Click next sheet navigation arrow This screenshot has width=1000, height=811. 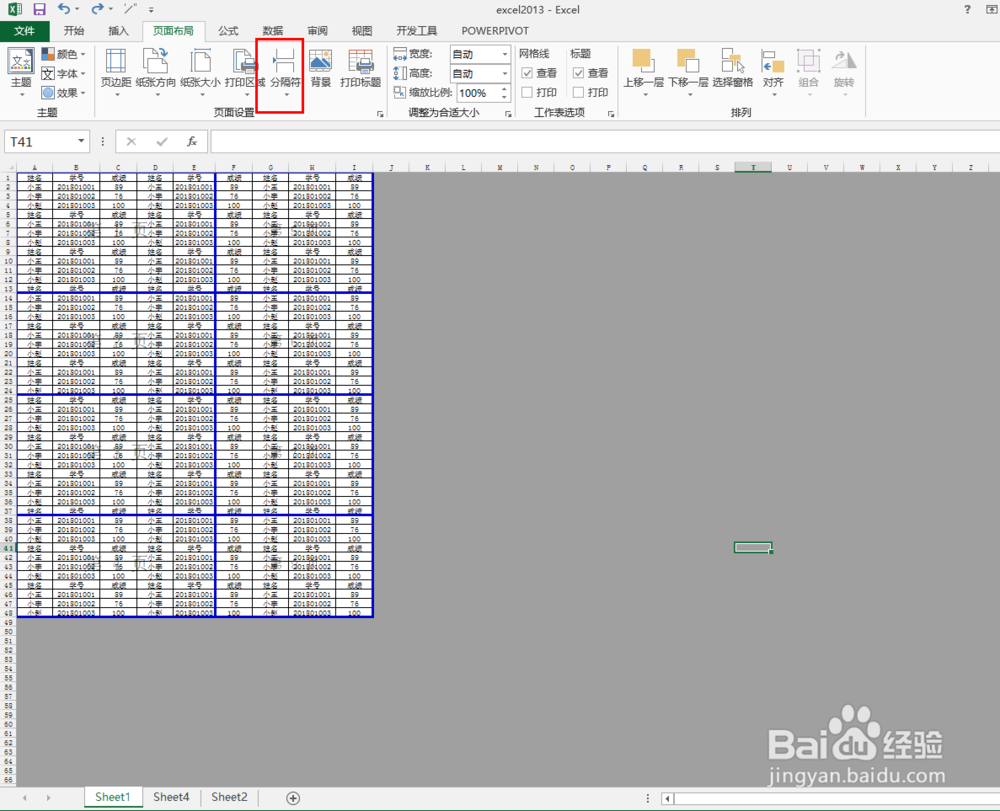48,798
